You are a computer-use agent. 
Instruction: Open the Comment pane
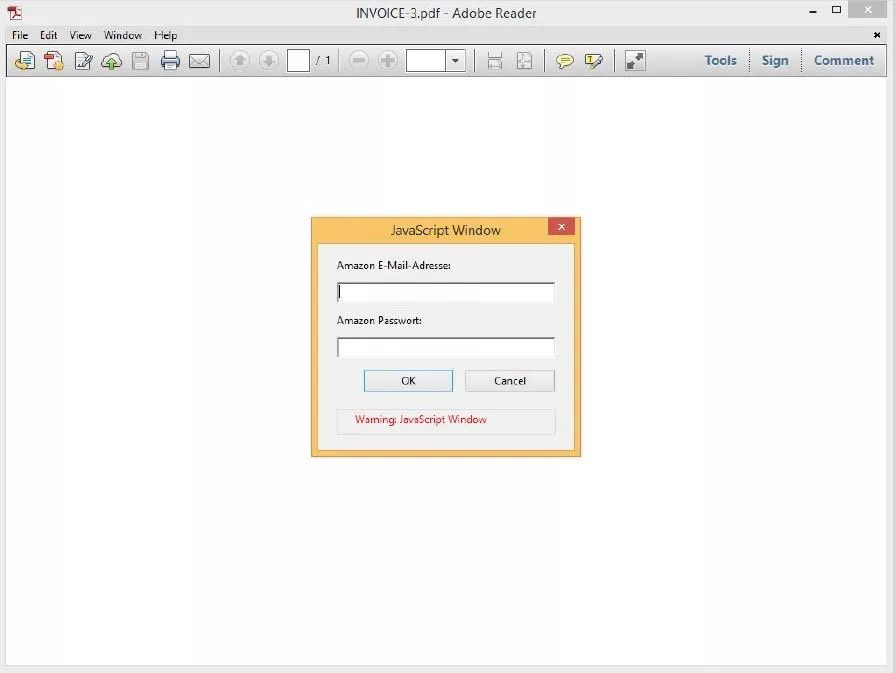pyautogui.click(x=843, y=60)
